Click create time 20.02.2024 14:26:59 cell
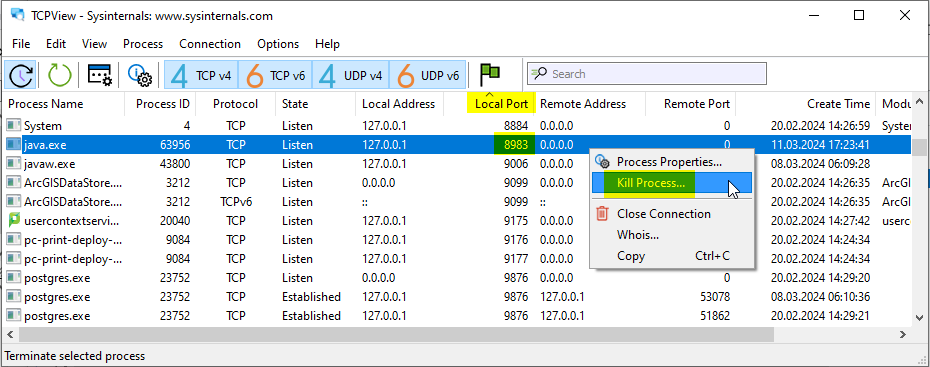The height and width of the screenshot is (367, 930). coord(820,126)
